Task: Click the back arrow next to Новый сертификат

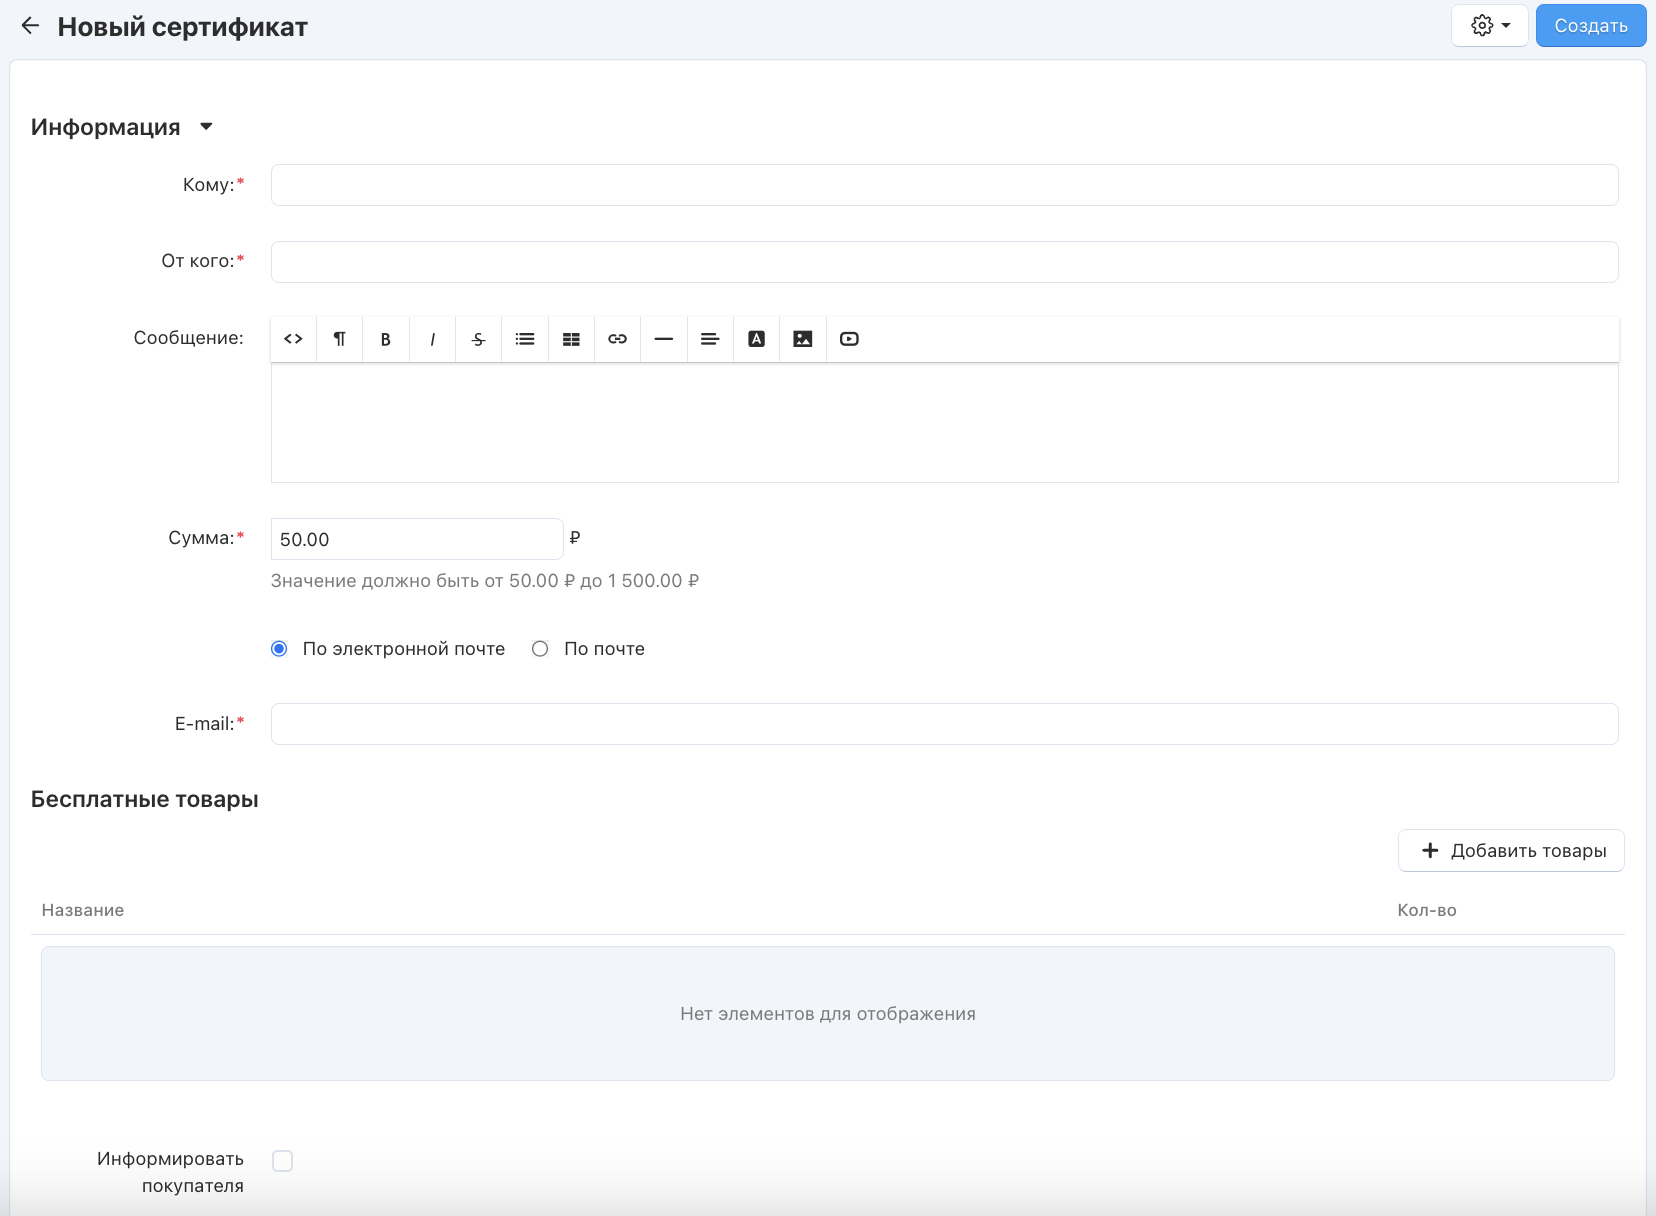Action: tap(30, 26)
